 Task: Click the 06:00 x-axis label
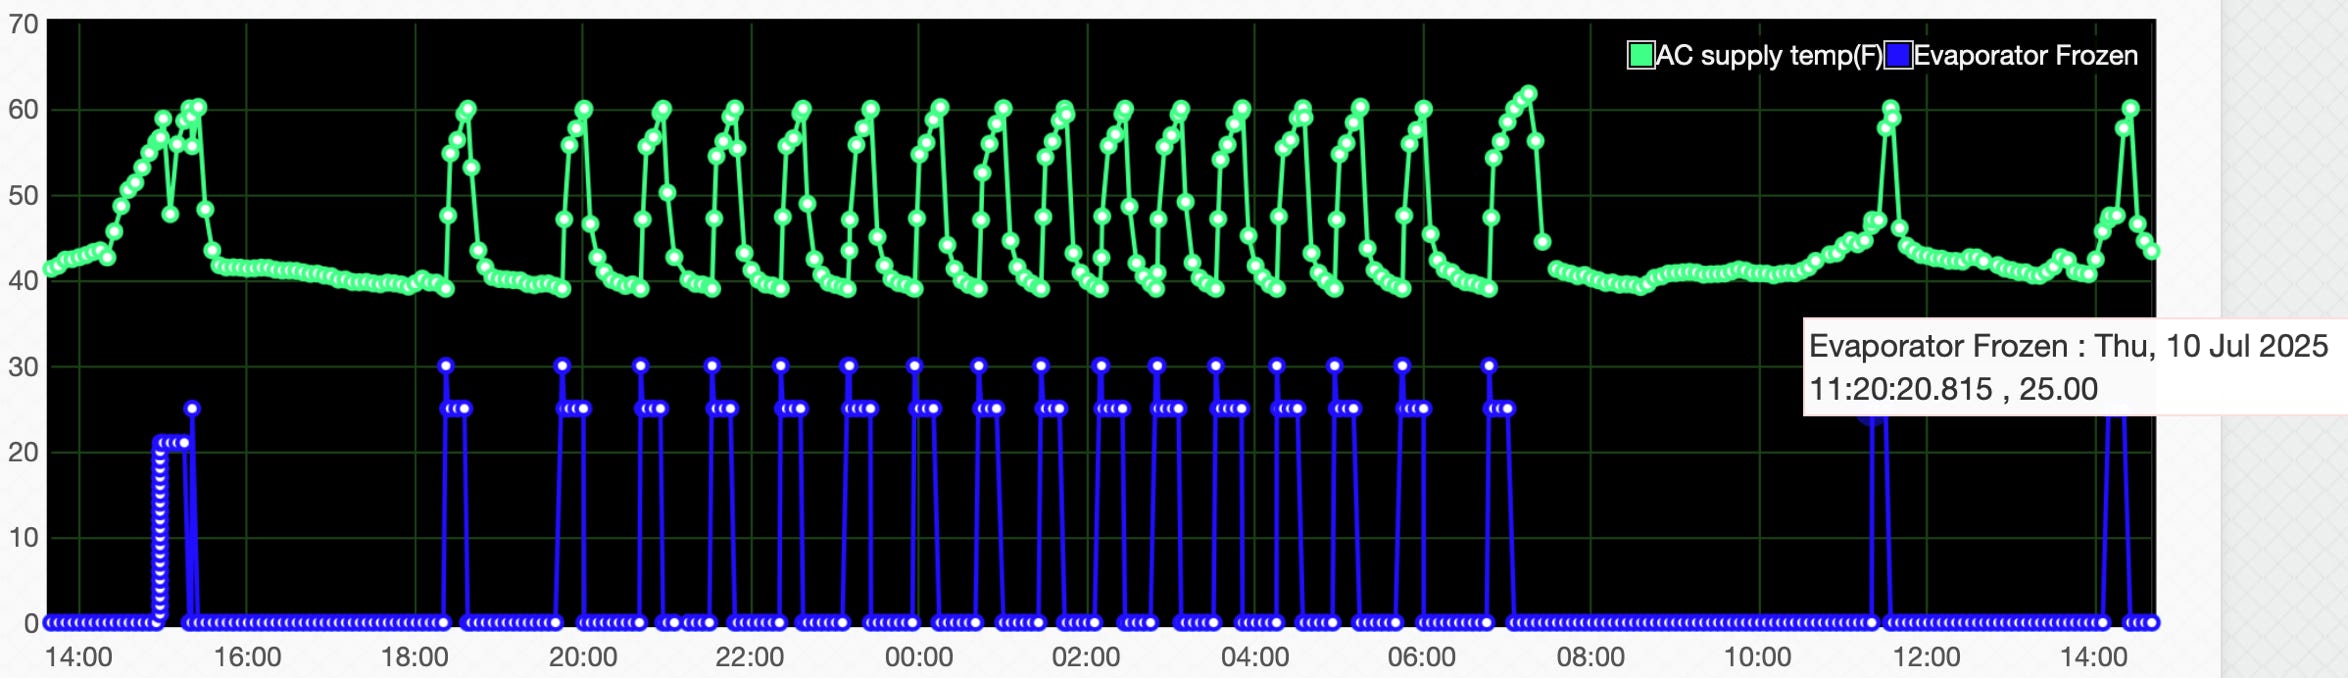[x=1421, y=657]
